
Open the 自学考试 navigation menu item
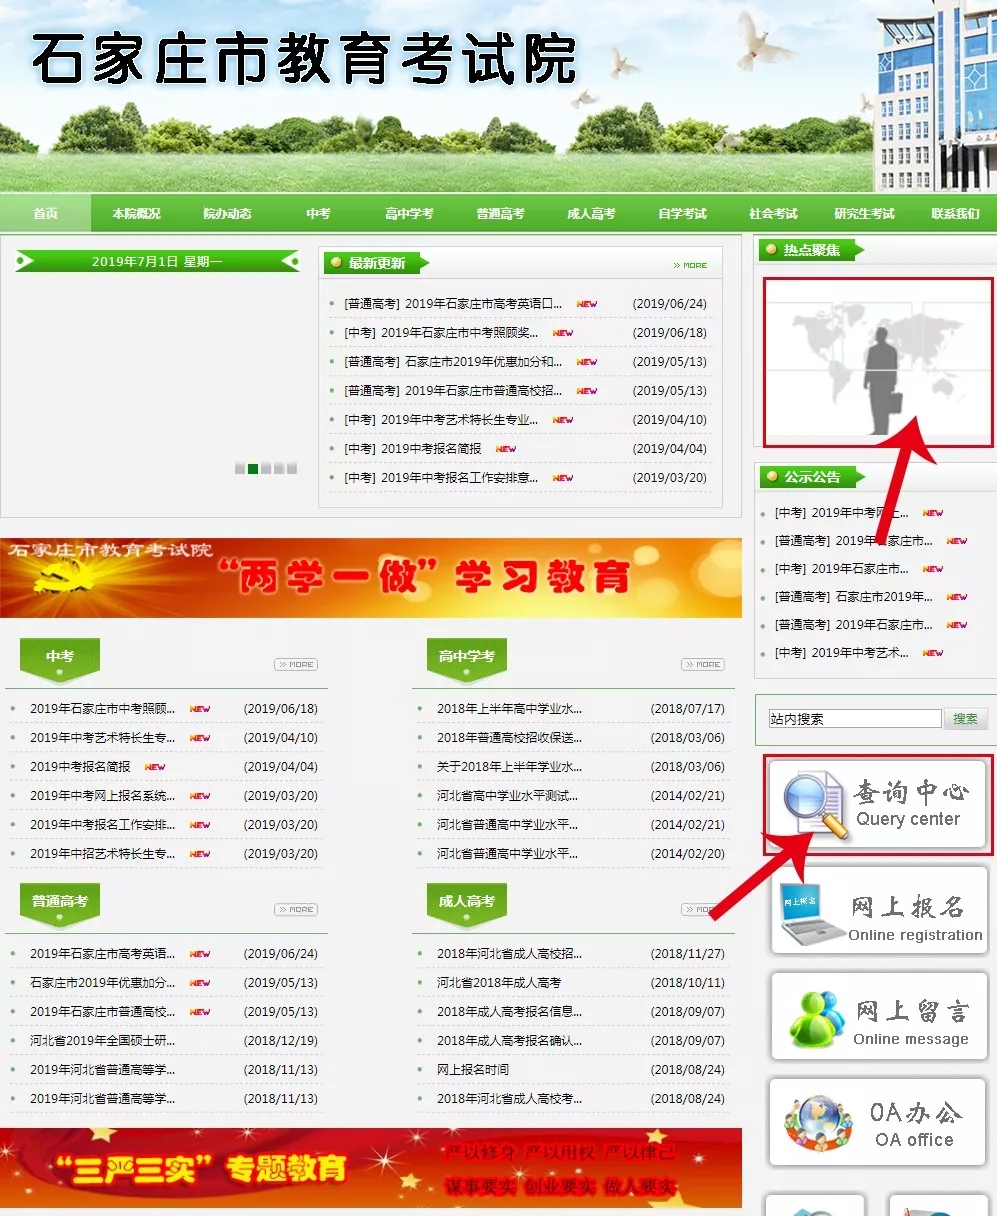point(682,213)
